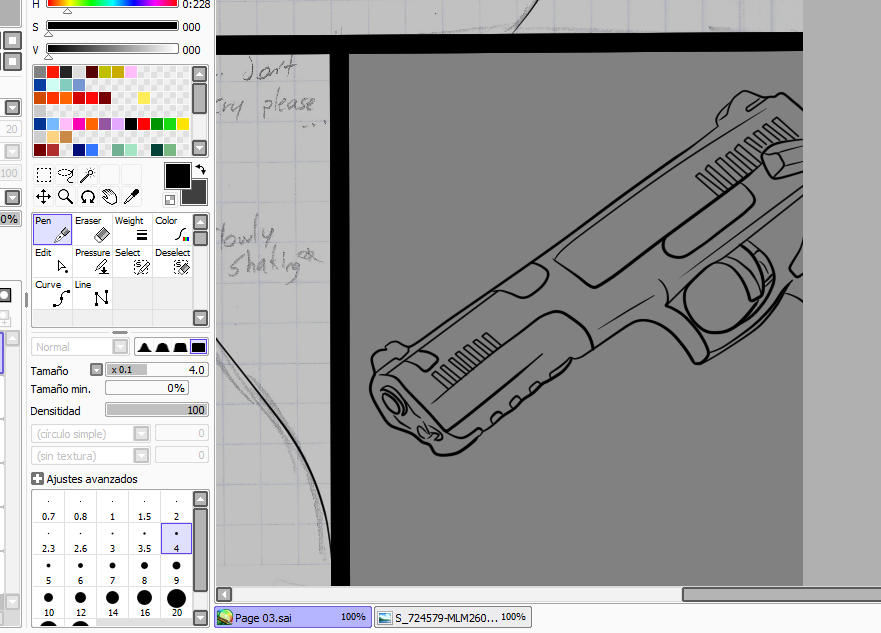Click the Densidad slider bar

pos(156,410)
